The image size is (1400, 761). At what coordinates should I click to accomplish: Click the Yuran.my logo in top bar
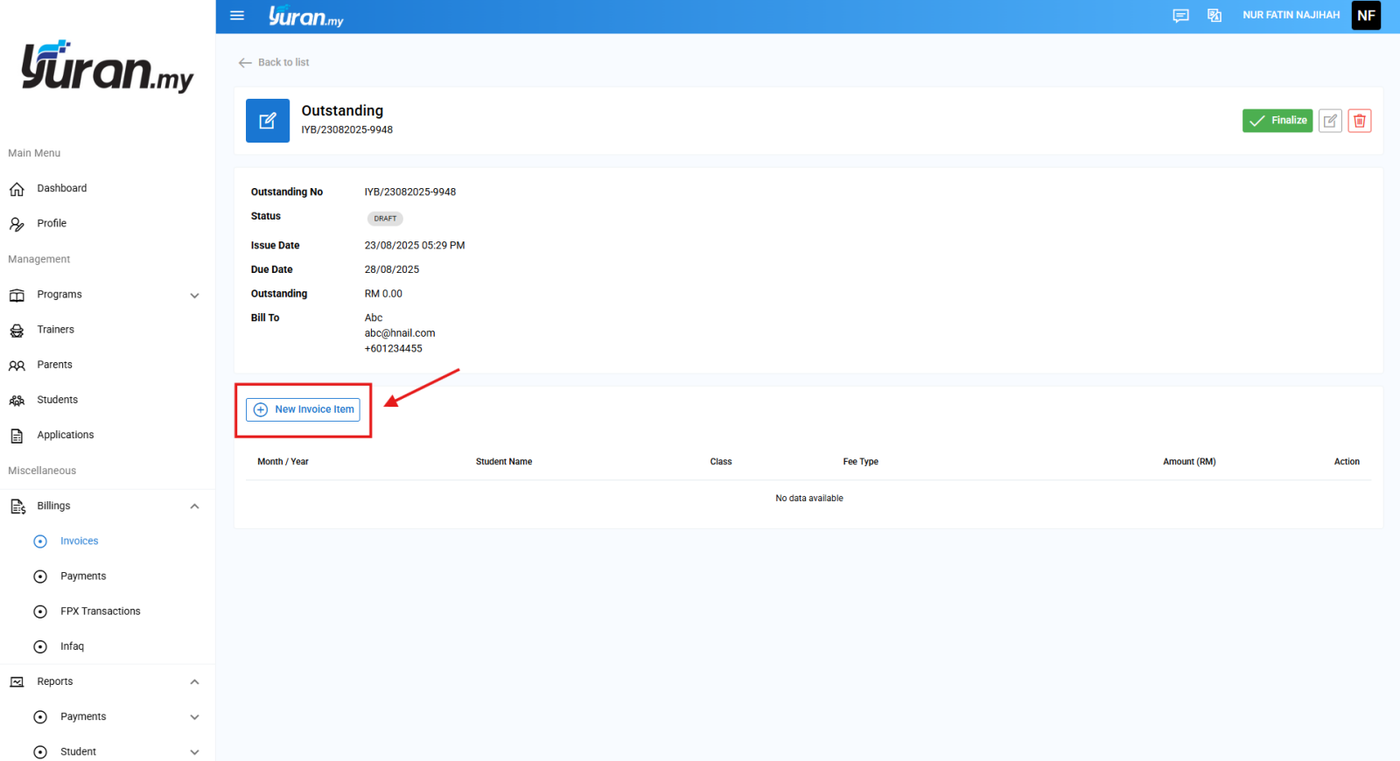click(x=306, y=16)
